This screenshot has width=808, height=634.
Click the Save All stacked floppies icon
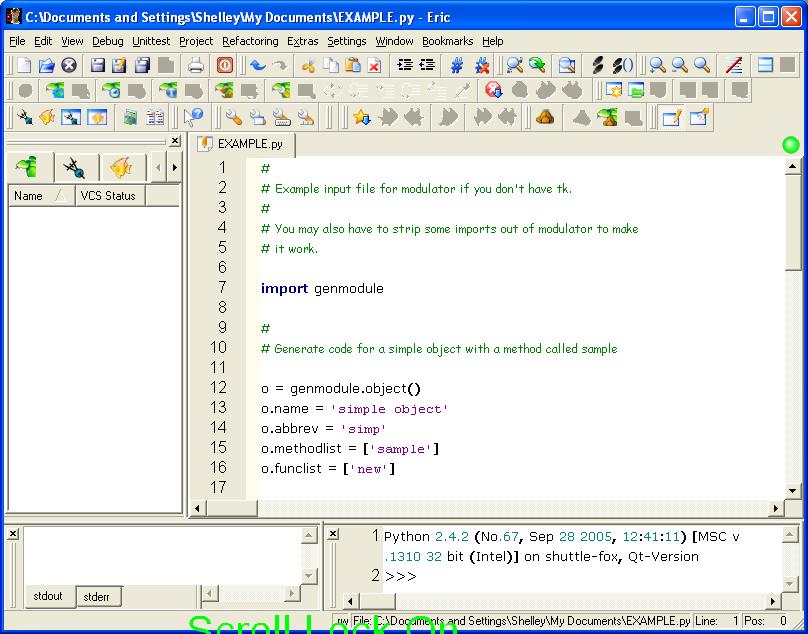coord(142,65)
